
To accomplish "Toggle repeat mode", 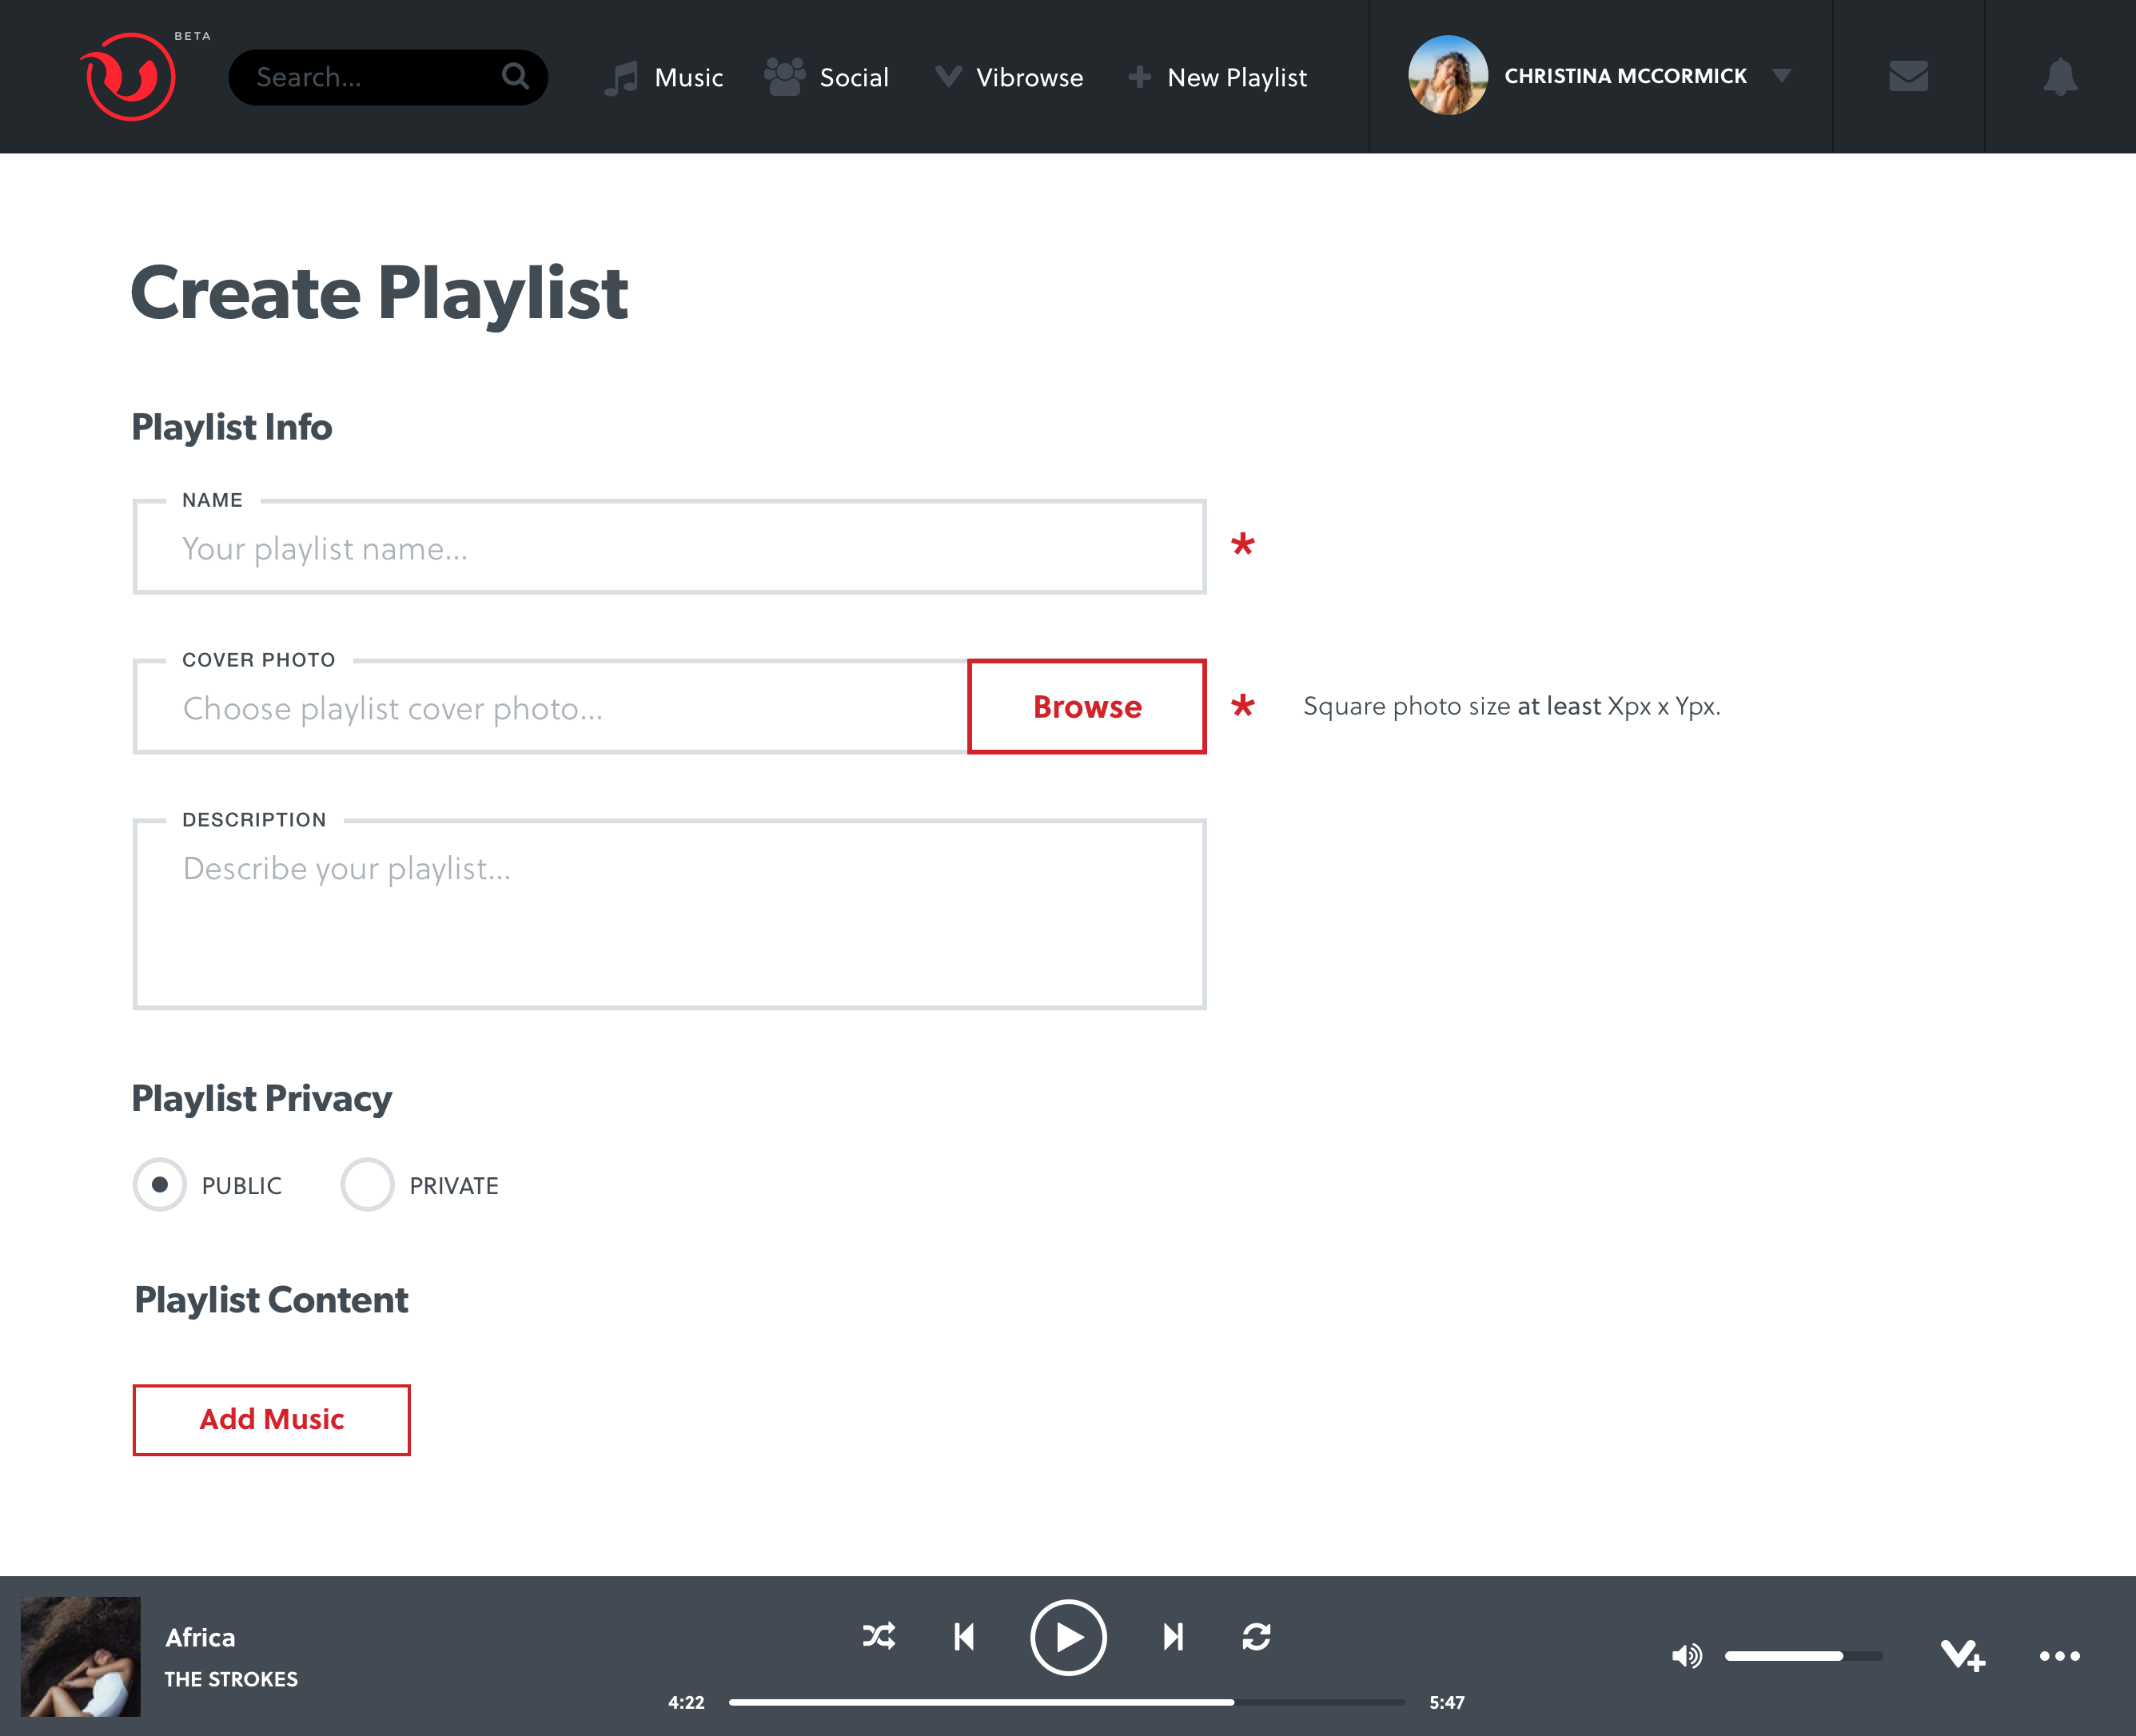I will tap(1256, 1636).
